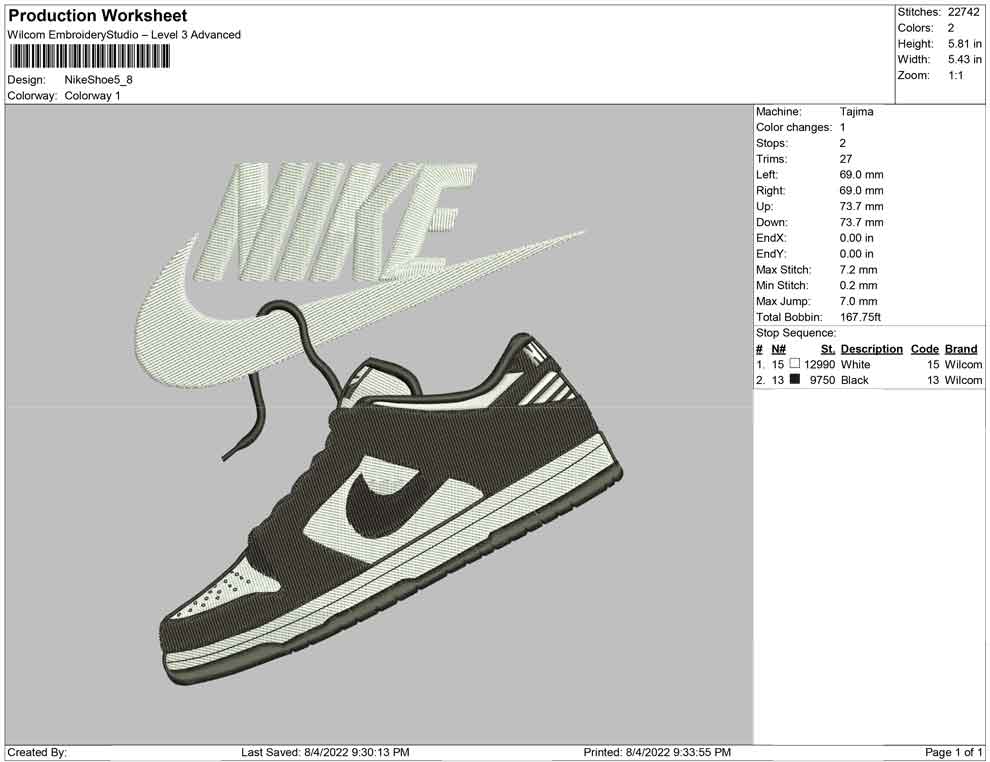
Task: Click the 'Trims:' value 27
Action: pos(846,159)
